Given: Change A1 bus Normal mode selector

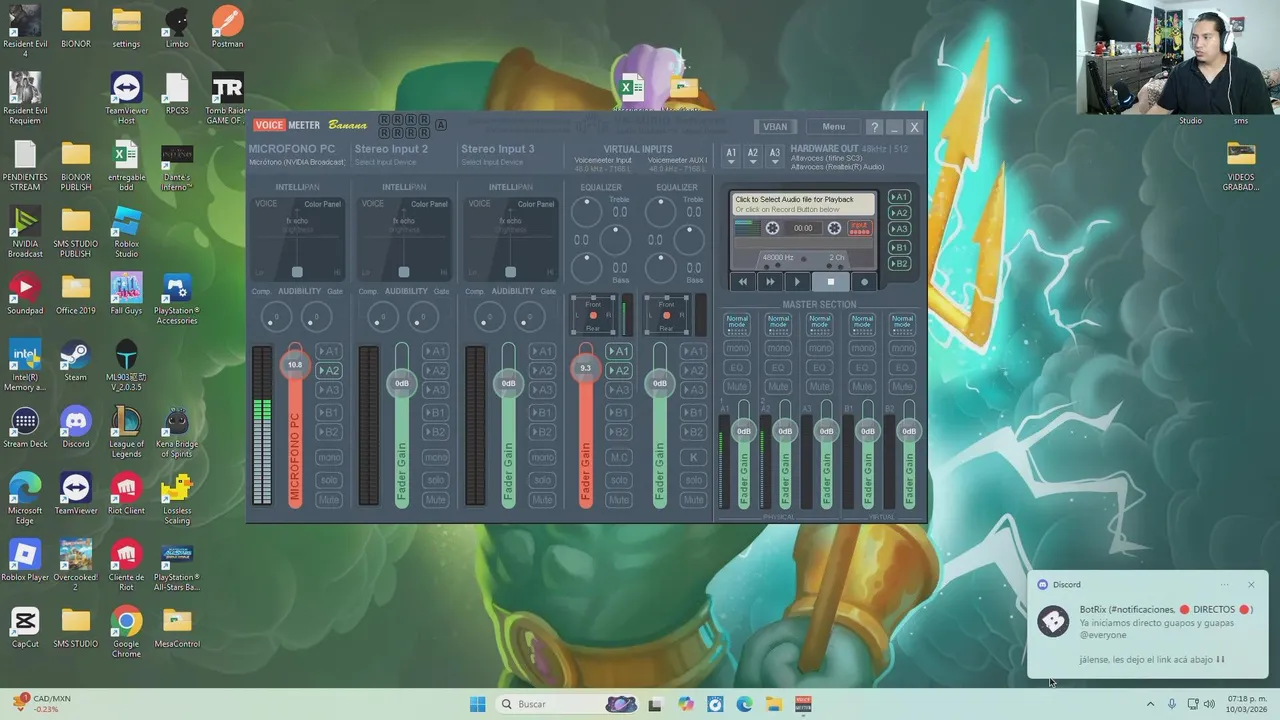Looking at the screenshot, I should (x=737, y=324).
